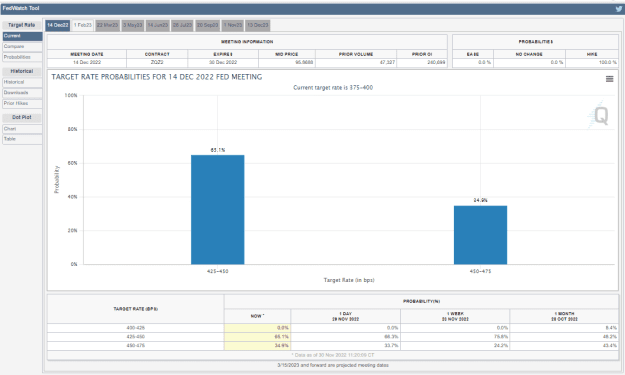Open the Dot Plot Chart item
625x375 pixels.
[x=22, y=129]
